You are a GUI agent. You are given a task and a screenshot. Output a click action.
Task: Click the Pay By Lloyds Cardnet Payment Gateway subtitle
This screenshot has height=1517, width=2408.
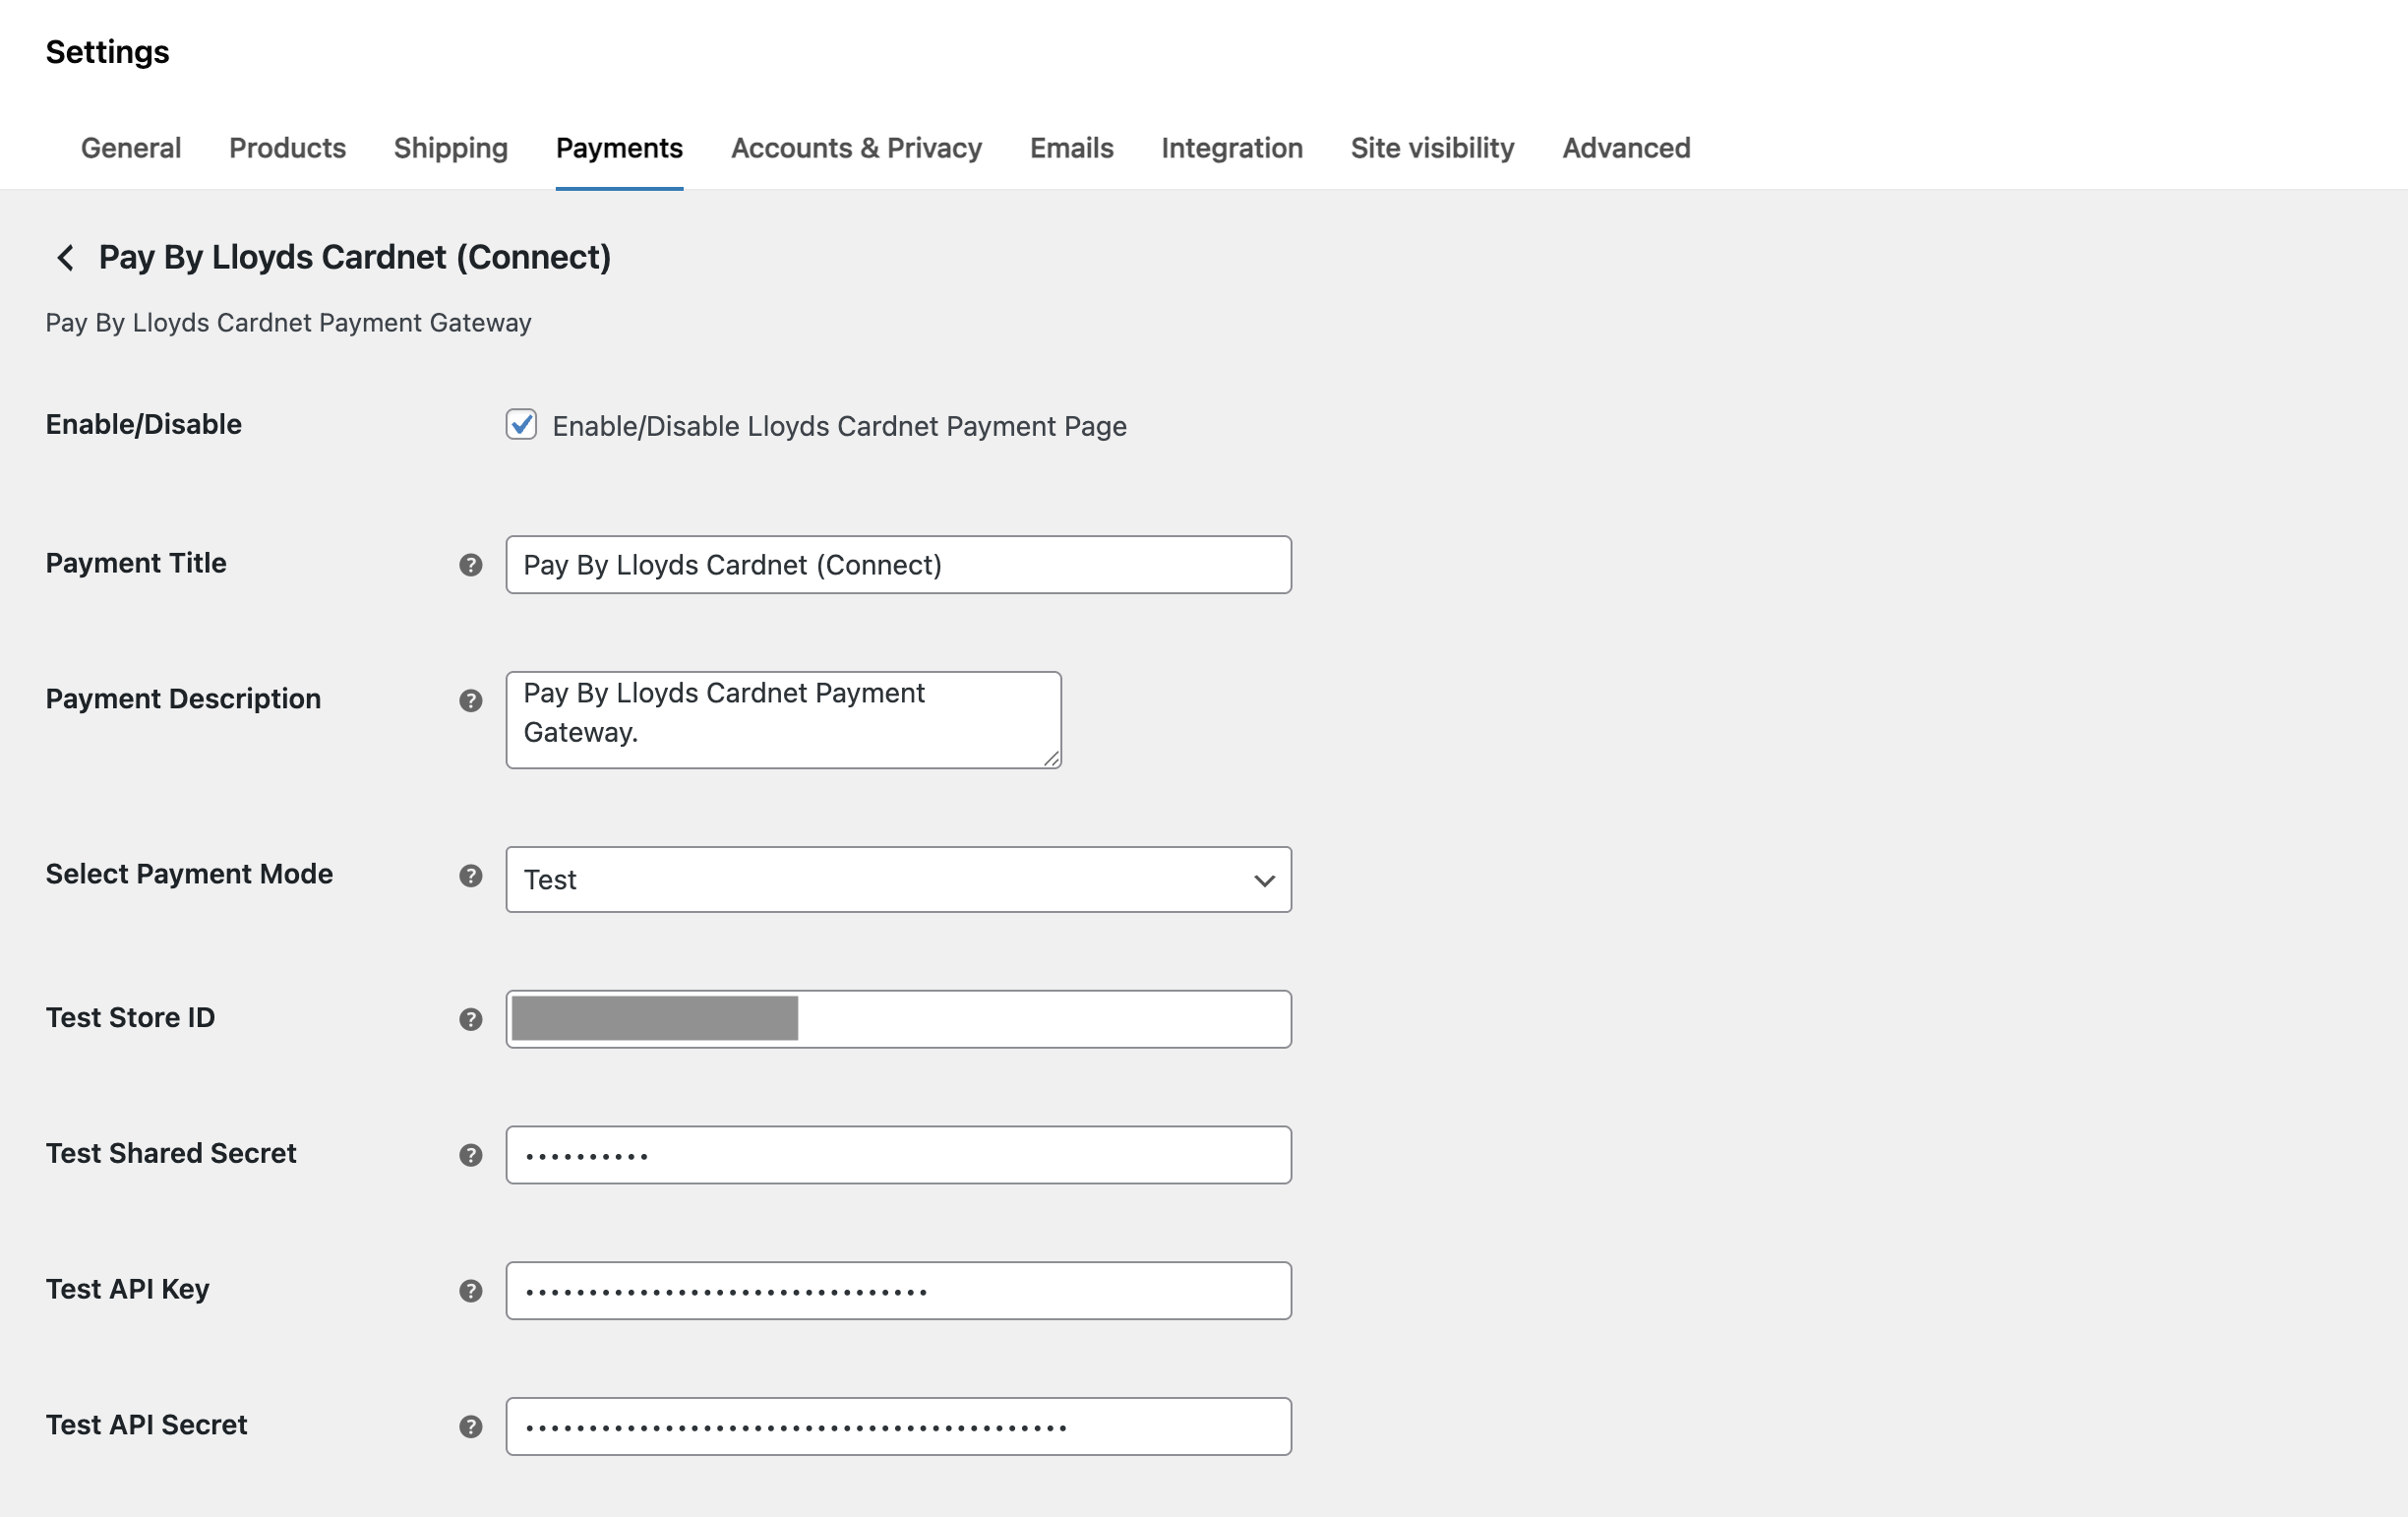(288, 323)
